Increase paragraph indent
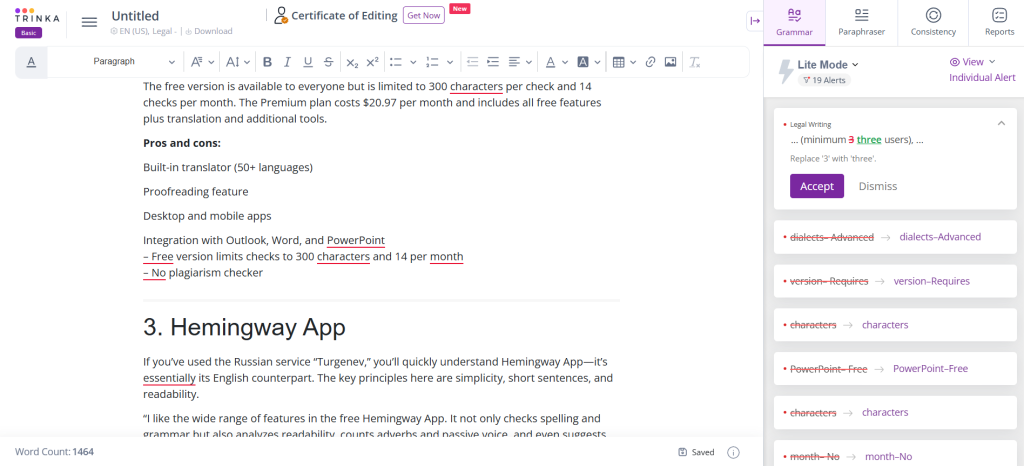 point(493,62)
